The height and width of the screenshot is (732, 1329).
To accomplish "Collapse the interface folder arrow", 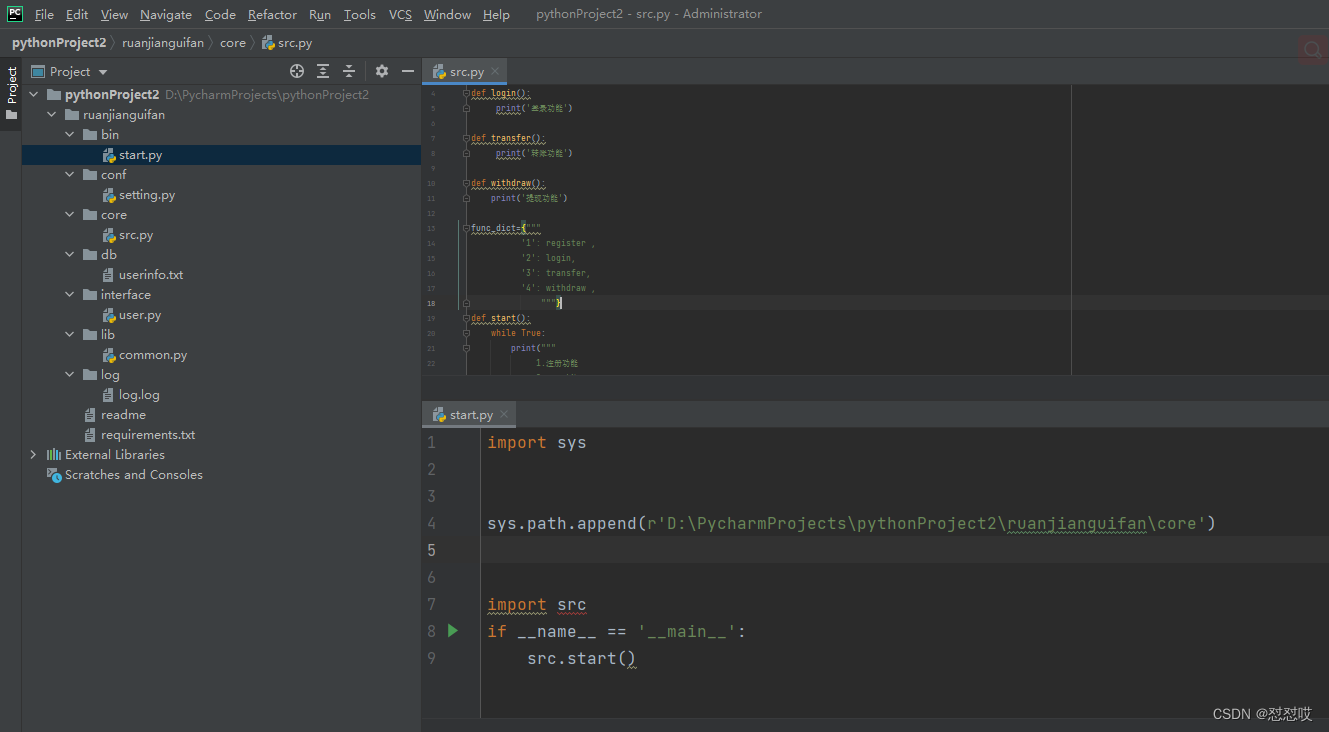I will pos(70,295).
